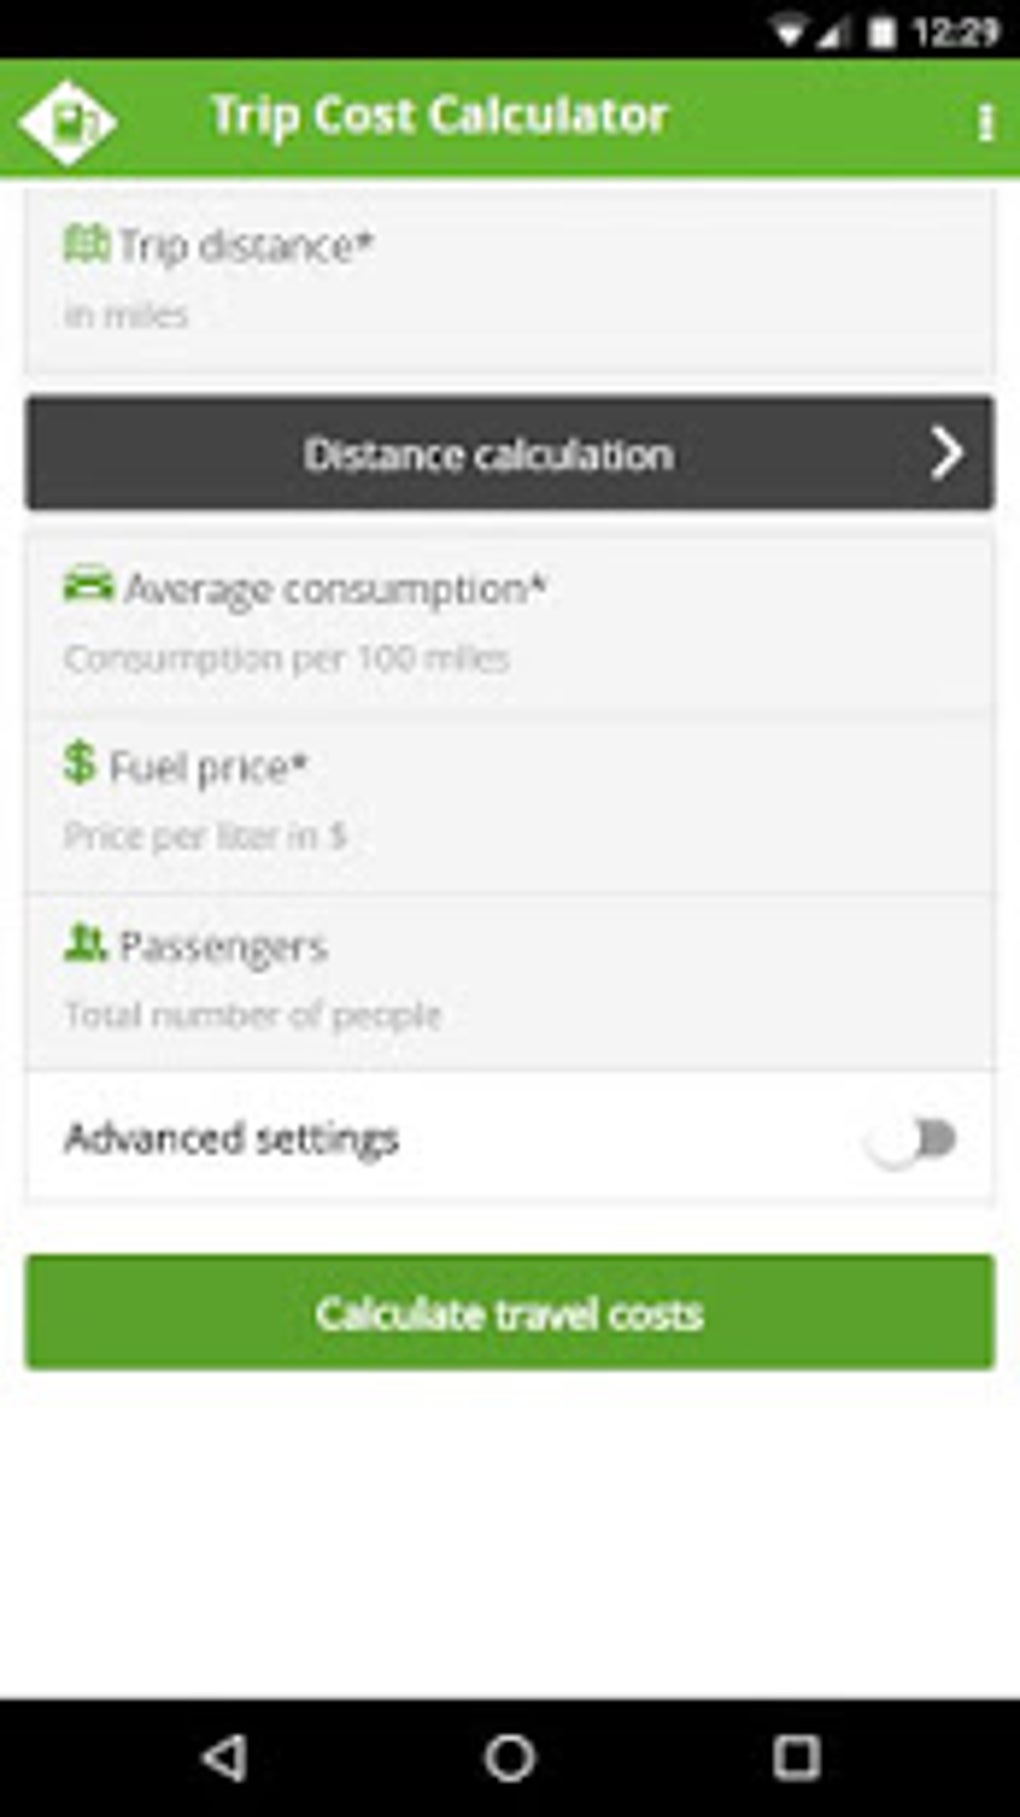Expand the Distance calculation chevron arrow

pyautogui.click(x=946, y=454)
